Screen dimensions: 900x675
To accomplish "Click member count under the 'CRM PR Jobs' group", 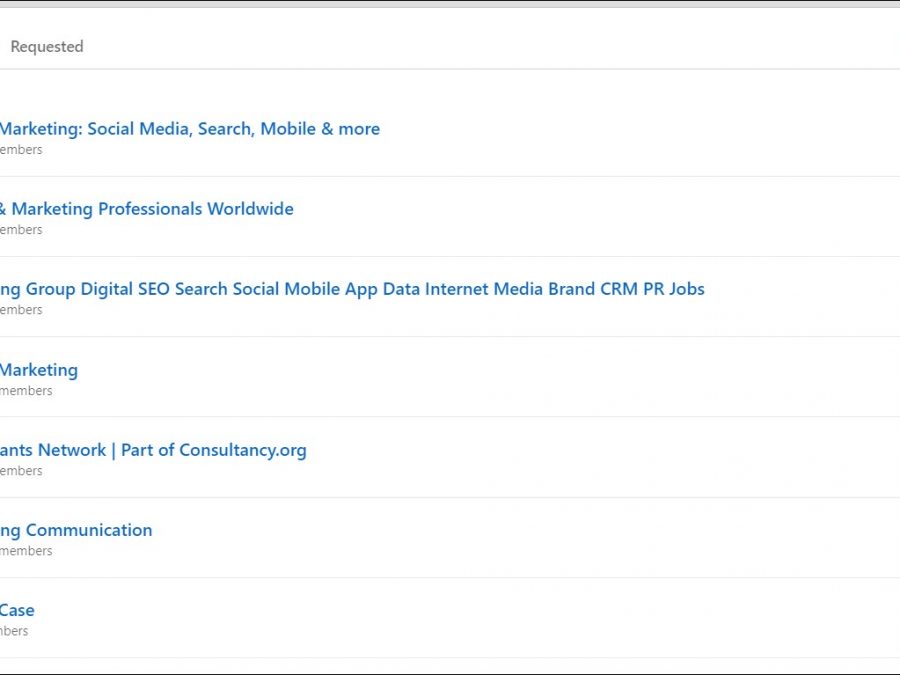I will tap(21, 310).
